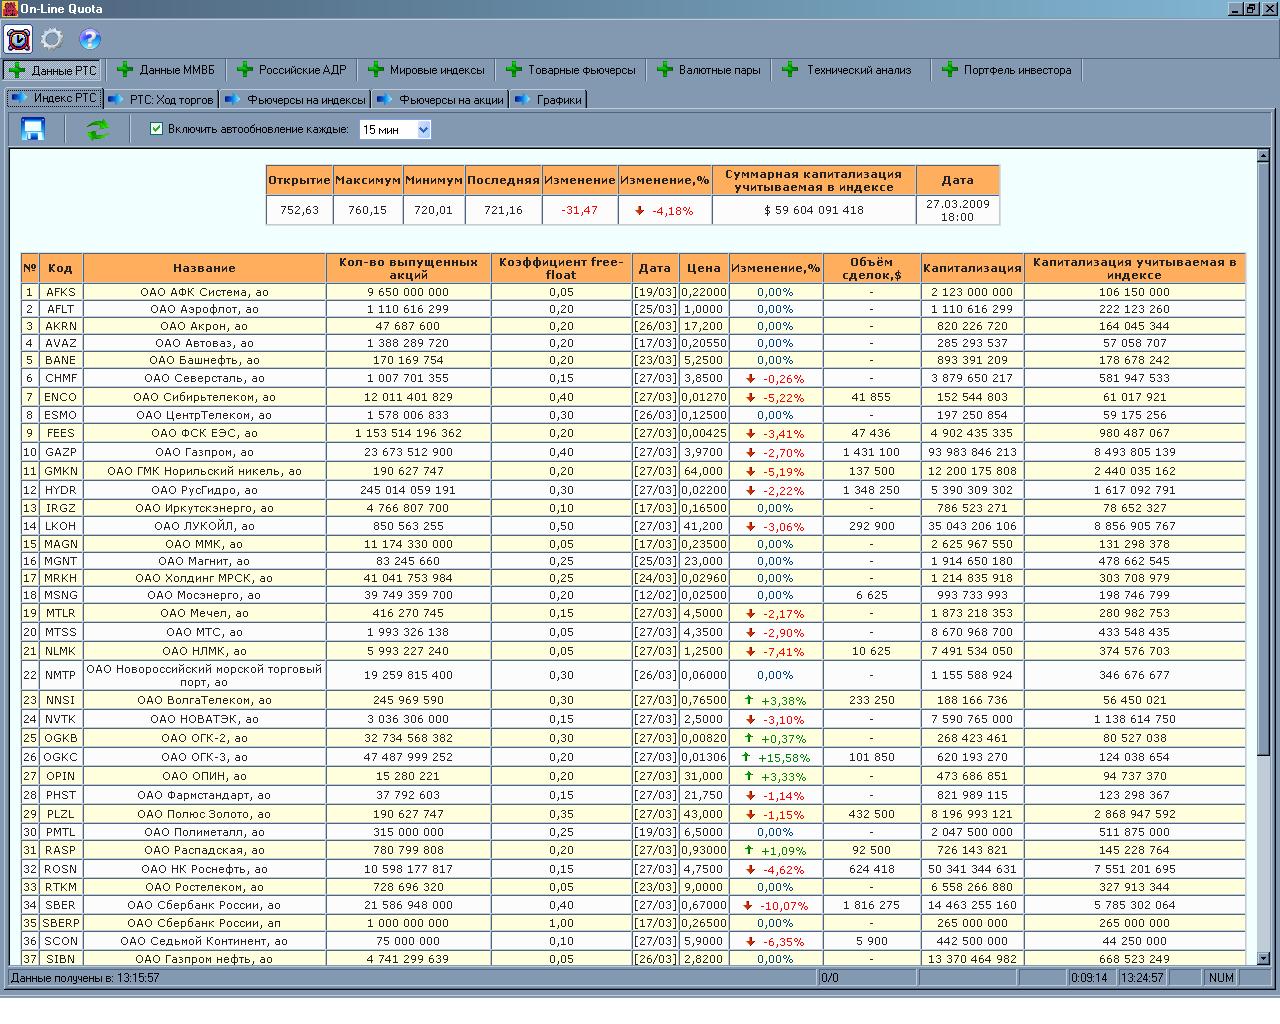
Task: Click the vertical scrollbar up arrow
Action: point(1262,155)
